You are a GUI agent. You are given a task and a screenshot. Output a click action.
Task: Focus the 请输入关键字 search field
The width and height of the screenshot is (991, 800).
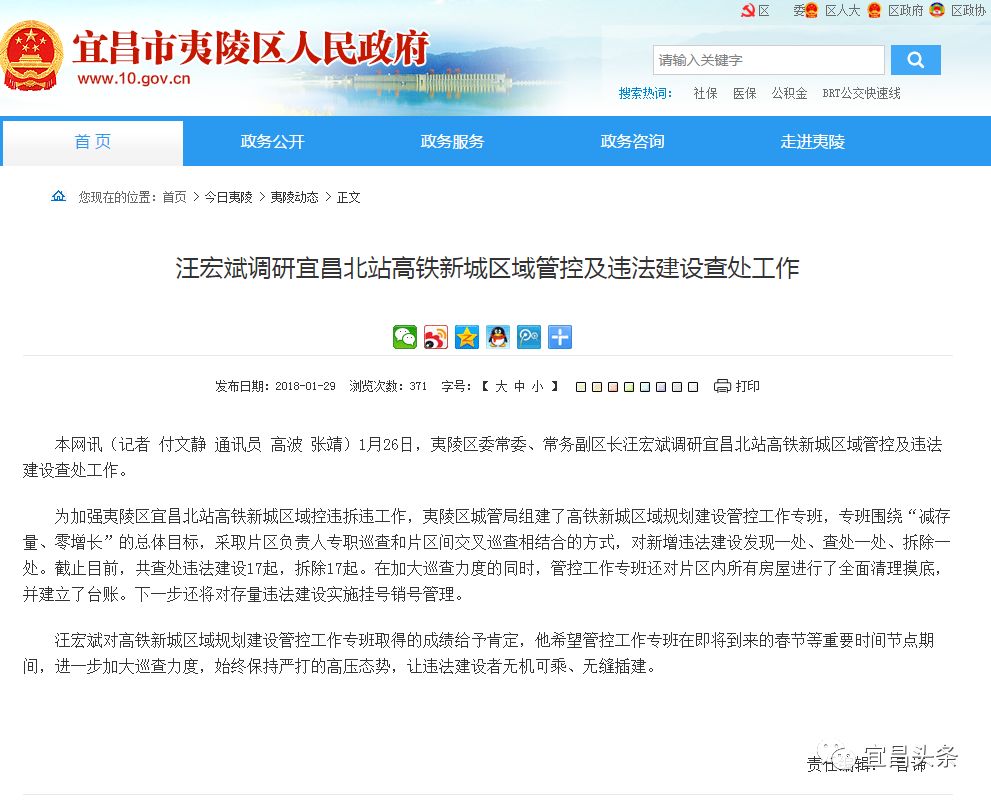(x=769, y=60)
